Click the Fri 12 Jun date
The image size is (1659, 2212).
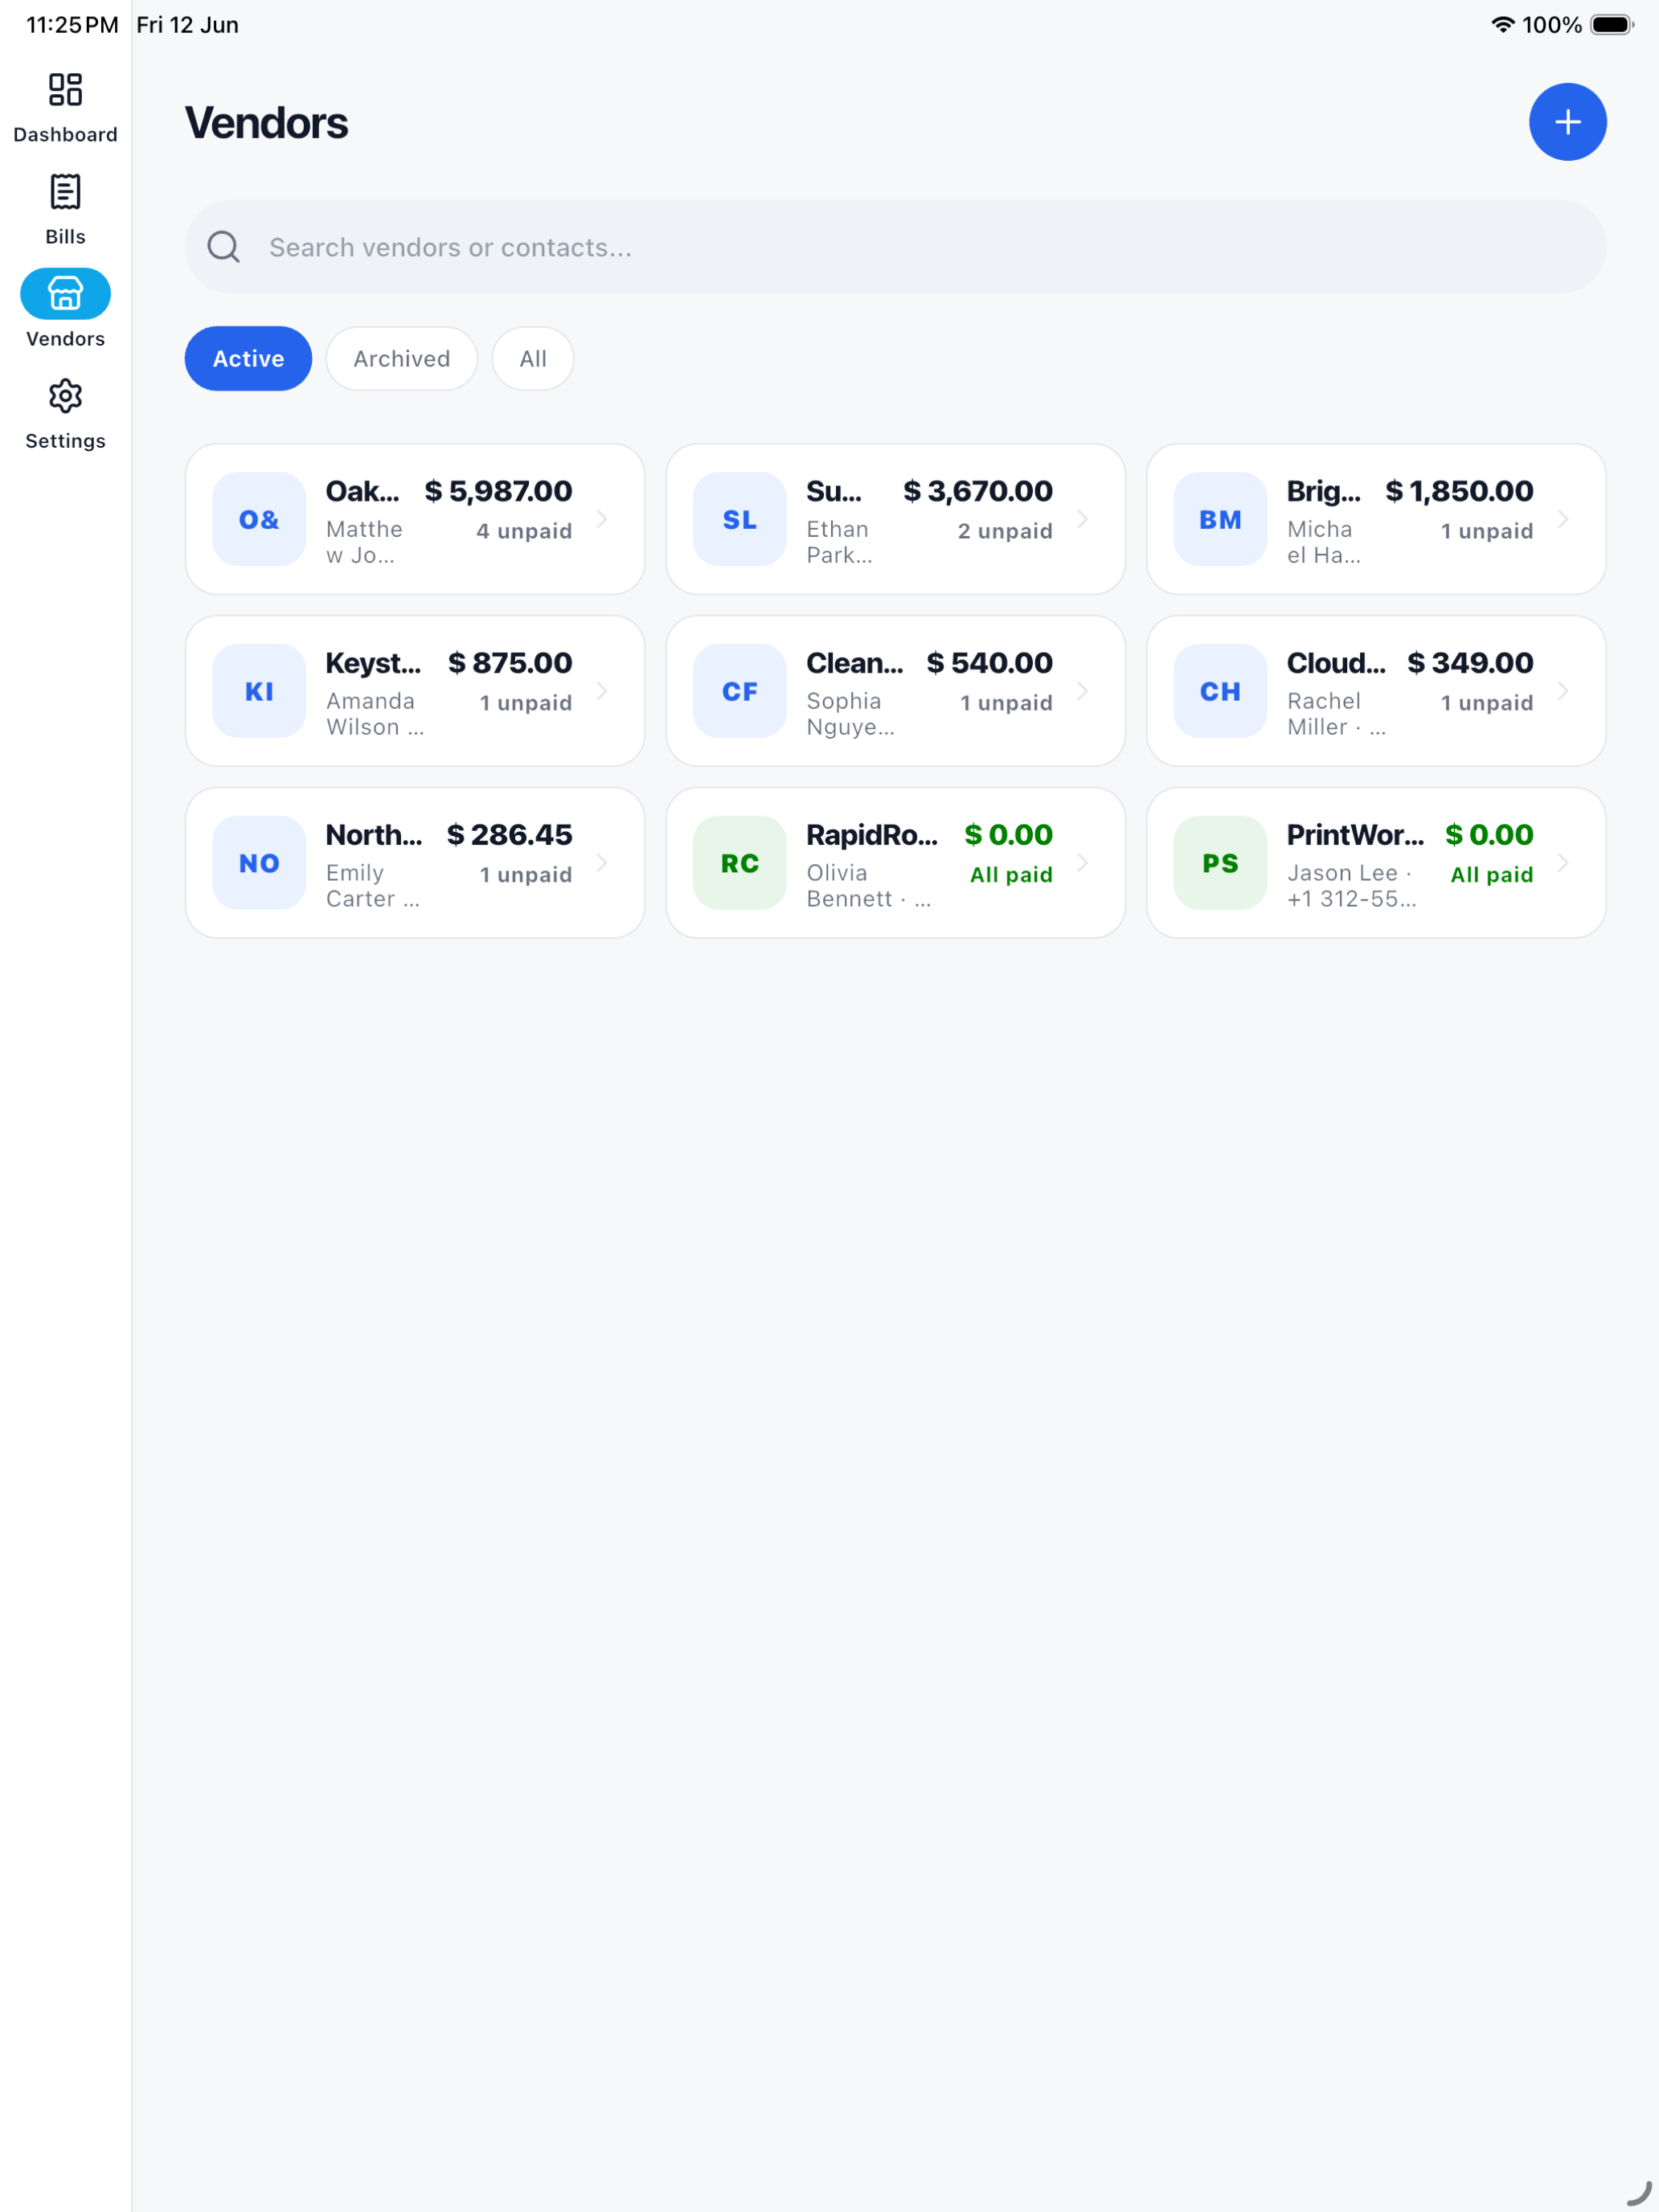tap(187, 25)
